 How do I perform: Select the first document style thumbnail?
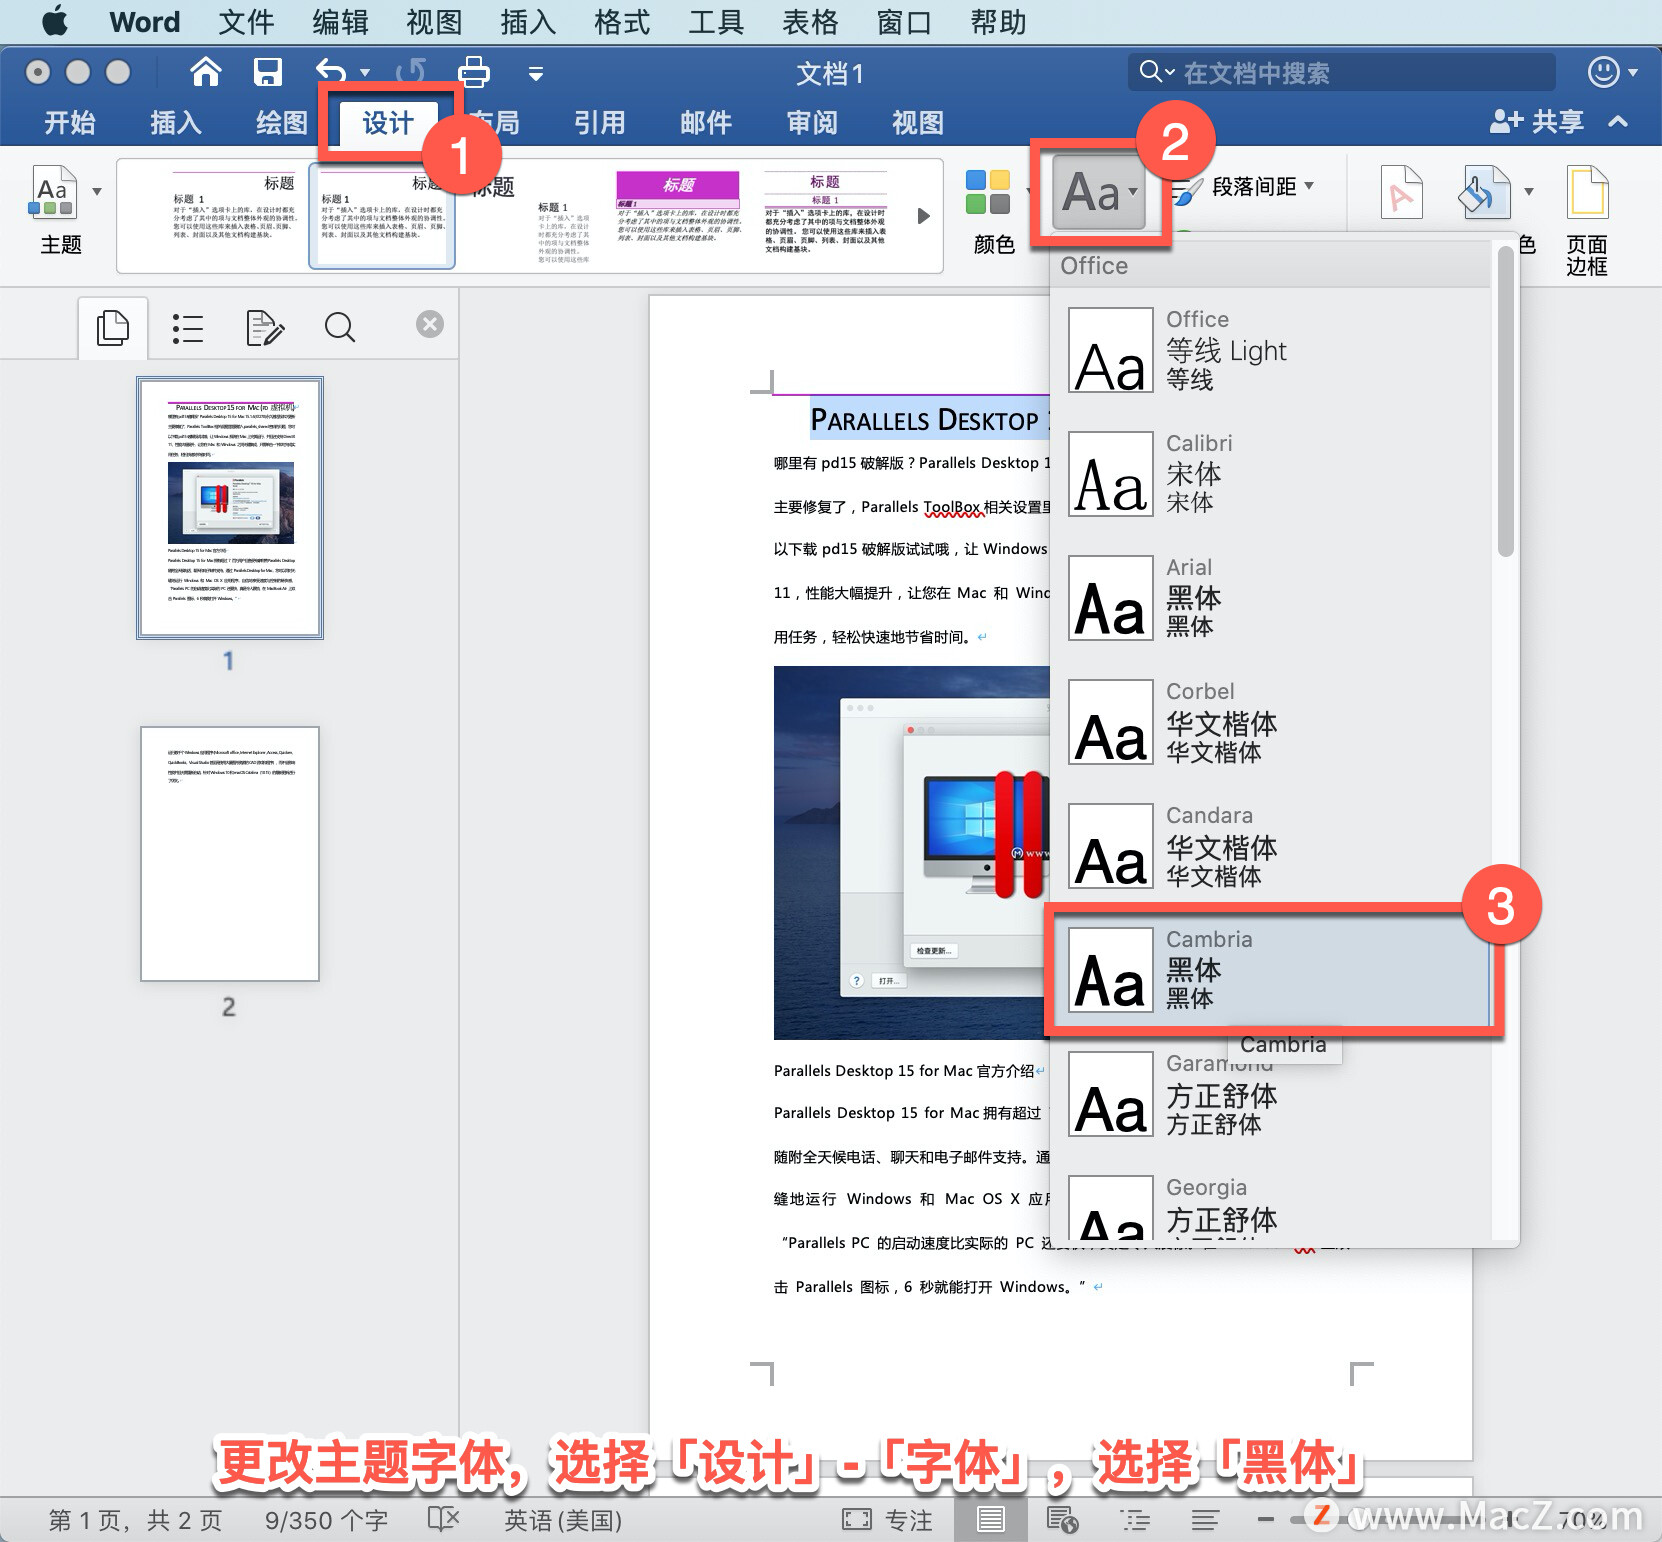(x=234, y=214)
